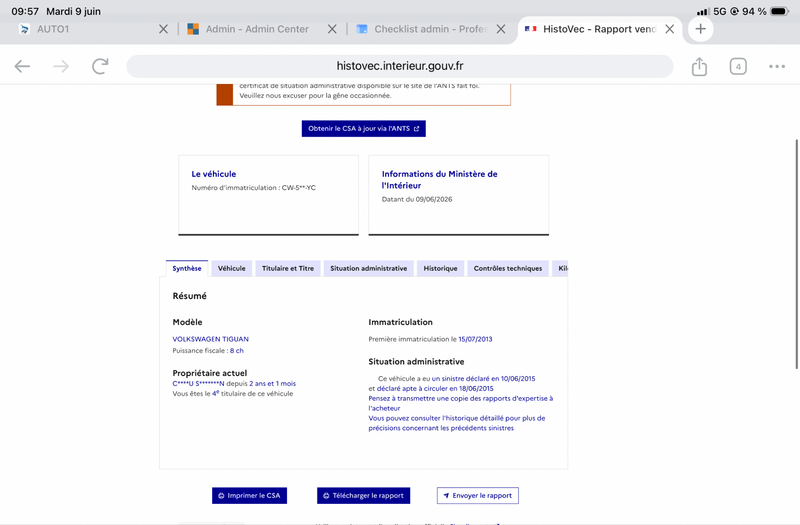
Task: Open the Synthèse tab
Action: [187, 268]
